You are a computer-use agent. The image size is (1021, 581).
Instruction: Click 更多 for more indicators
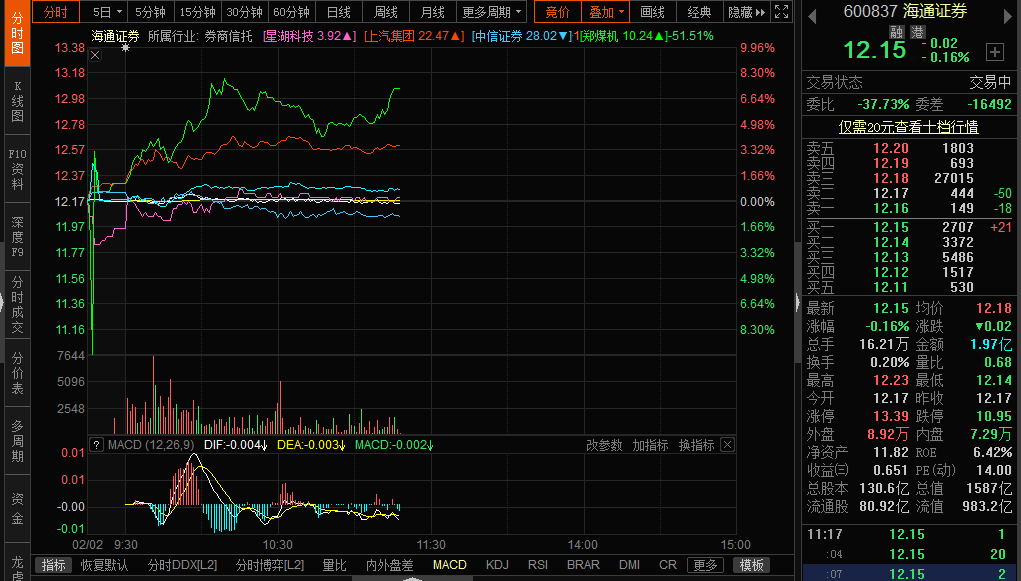[705, 565]
